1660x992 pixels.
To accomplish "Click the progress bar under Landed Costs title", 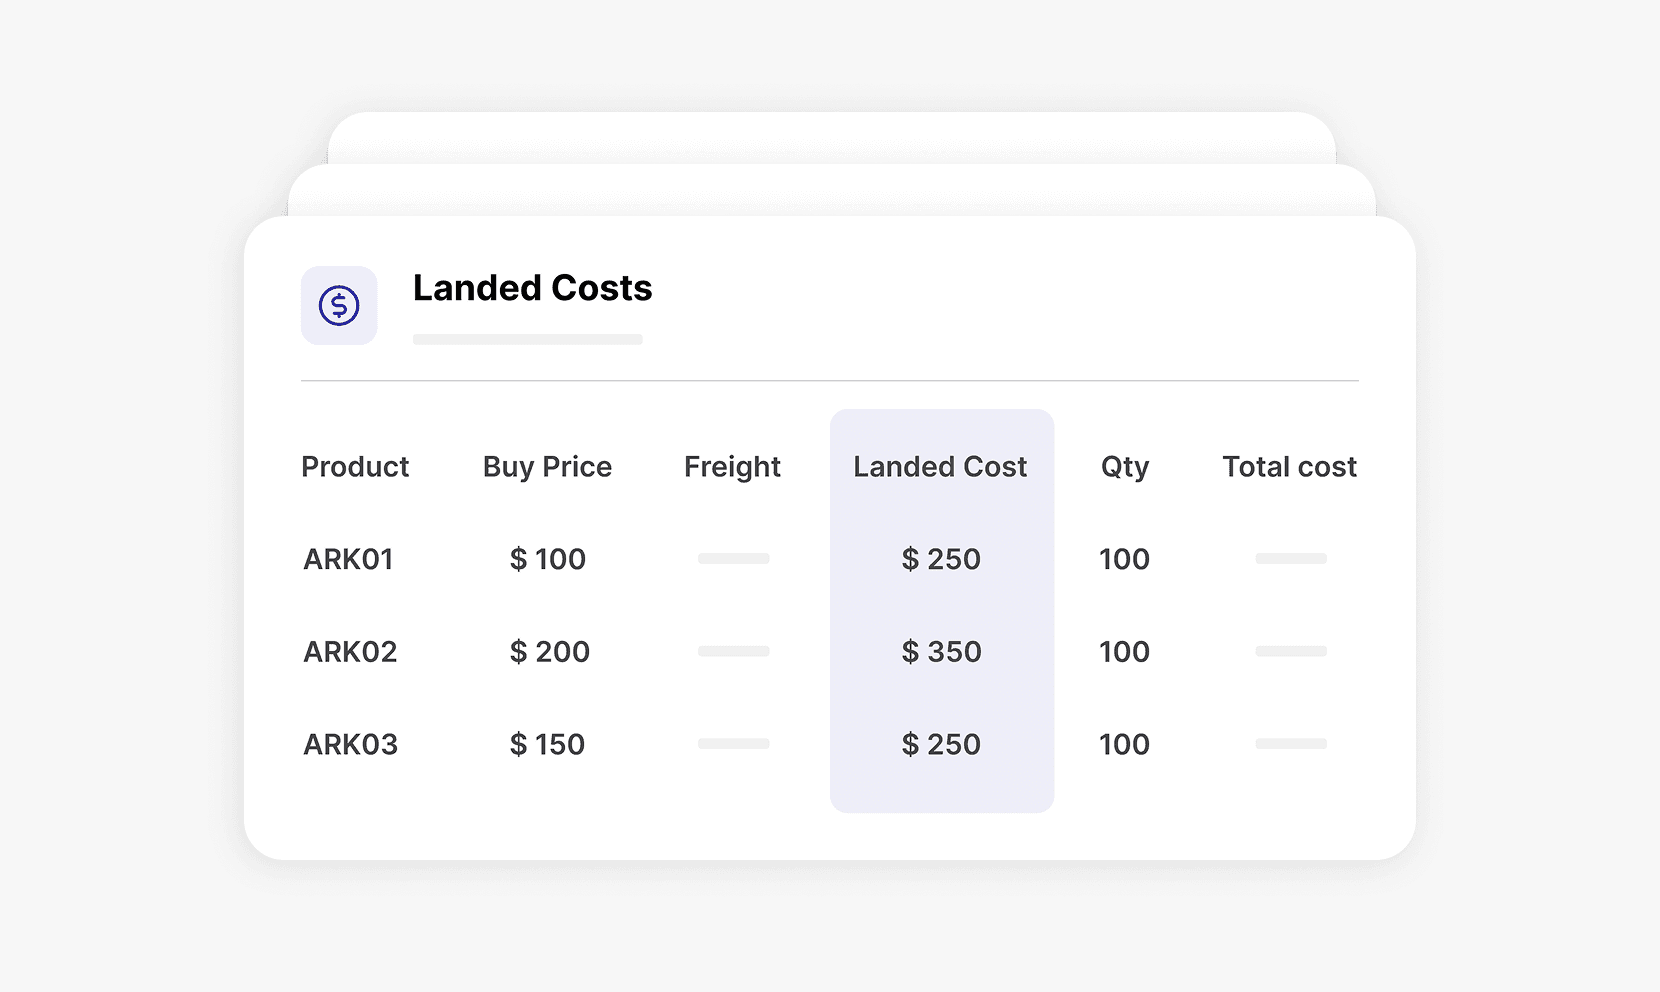I will pyautogui.click(x=527, y=339).
